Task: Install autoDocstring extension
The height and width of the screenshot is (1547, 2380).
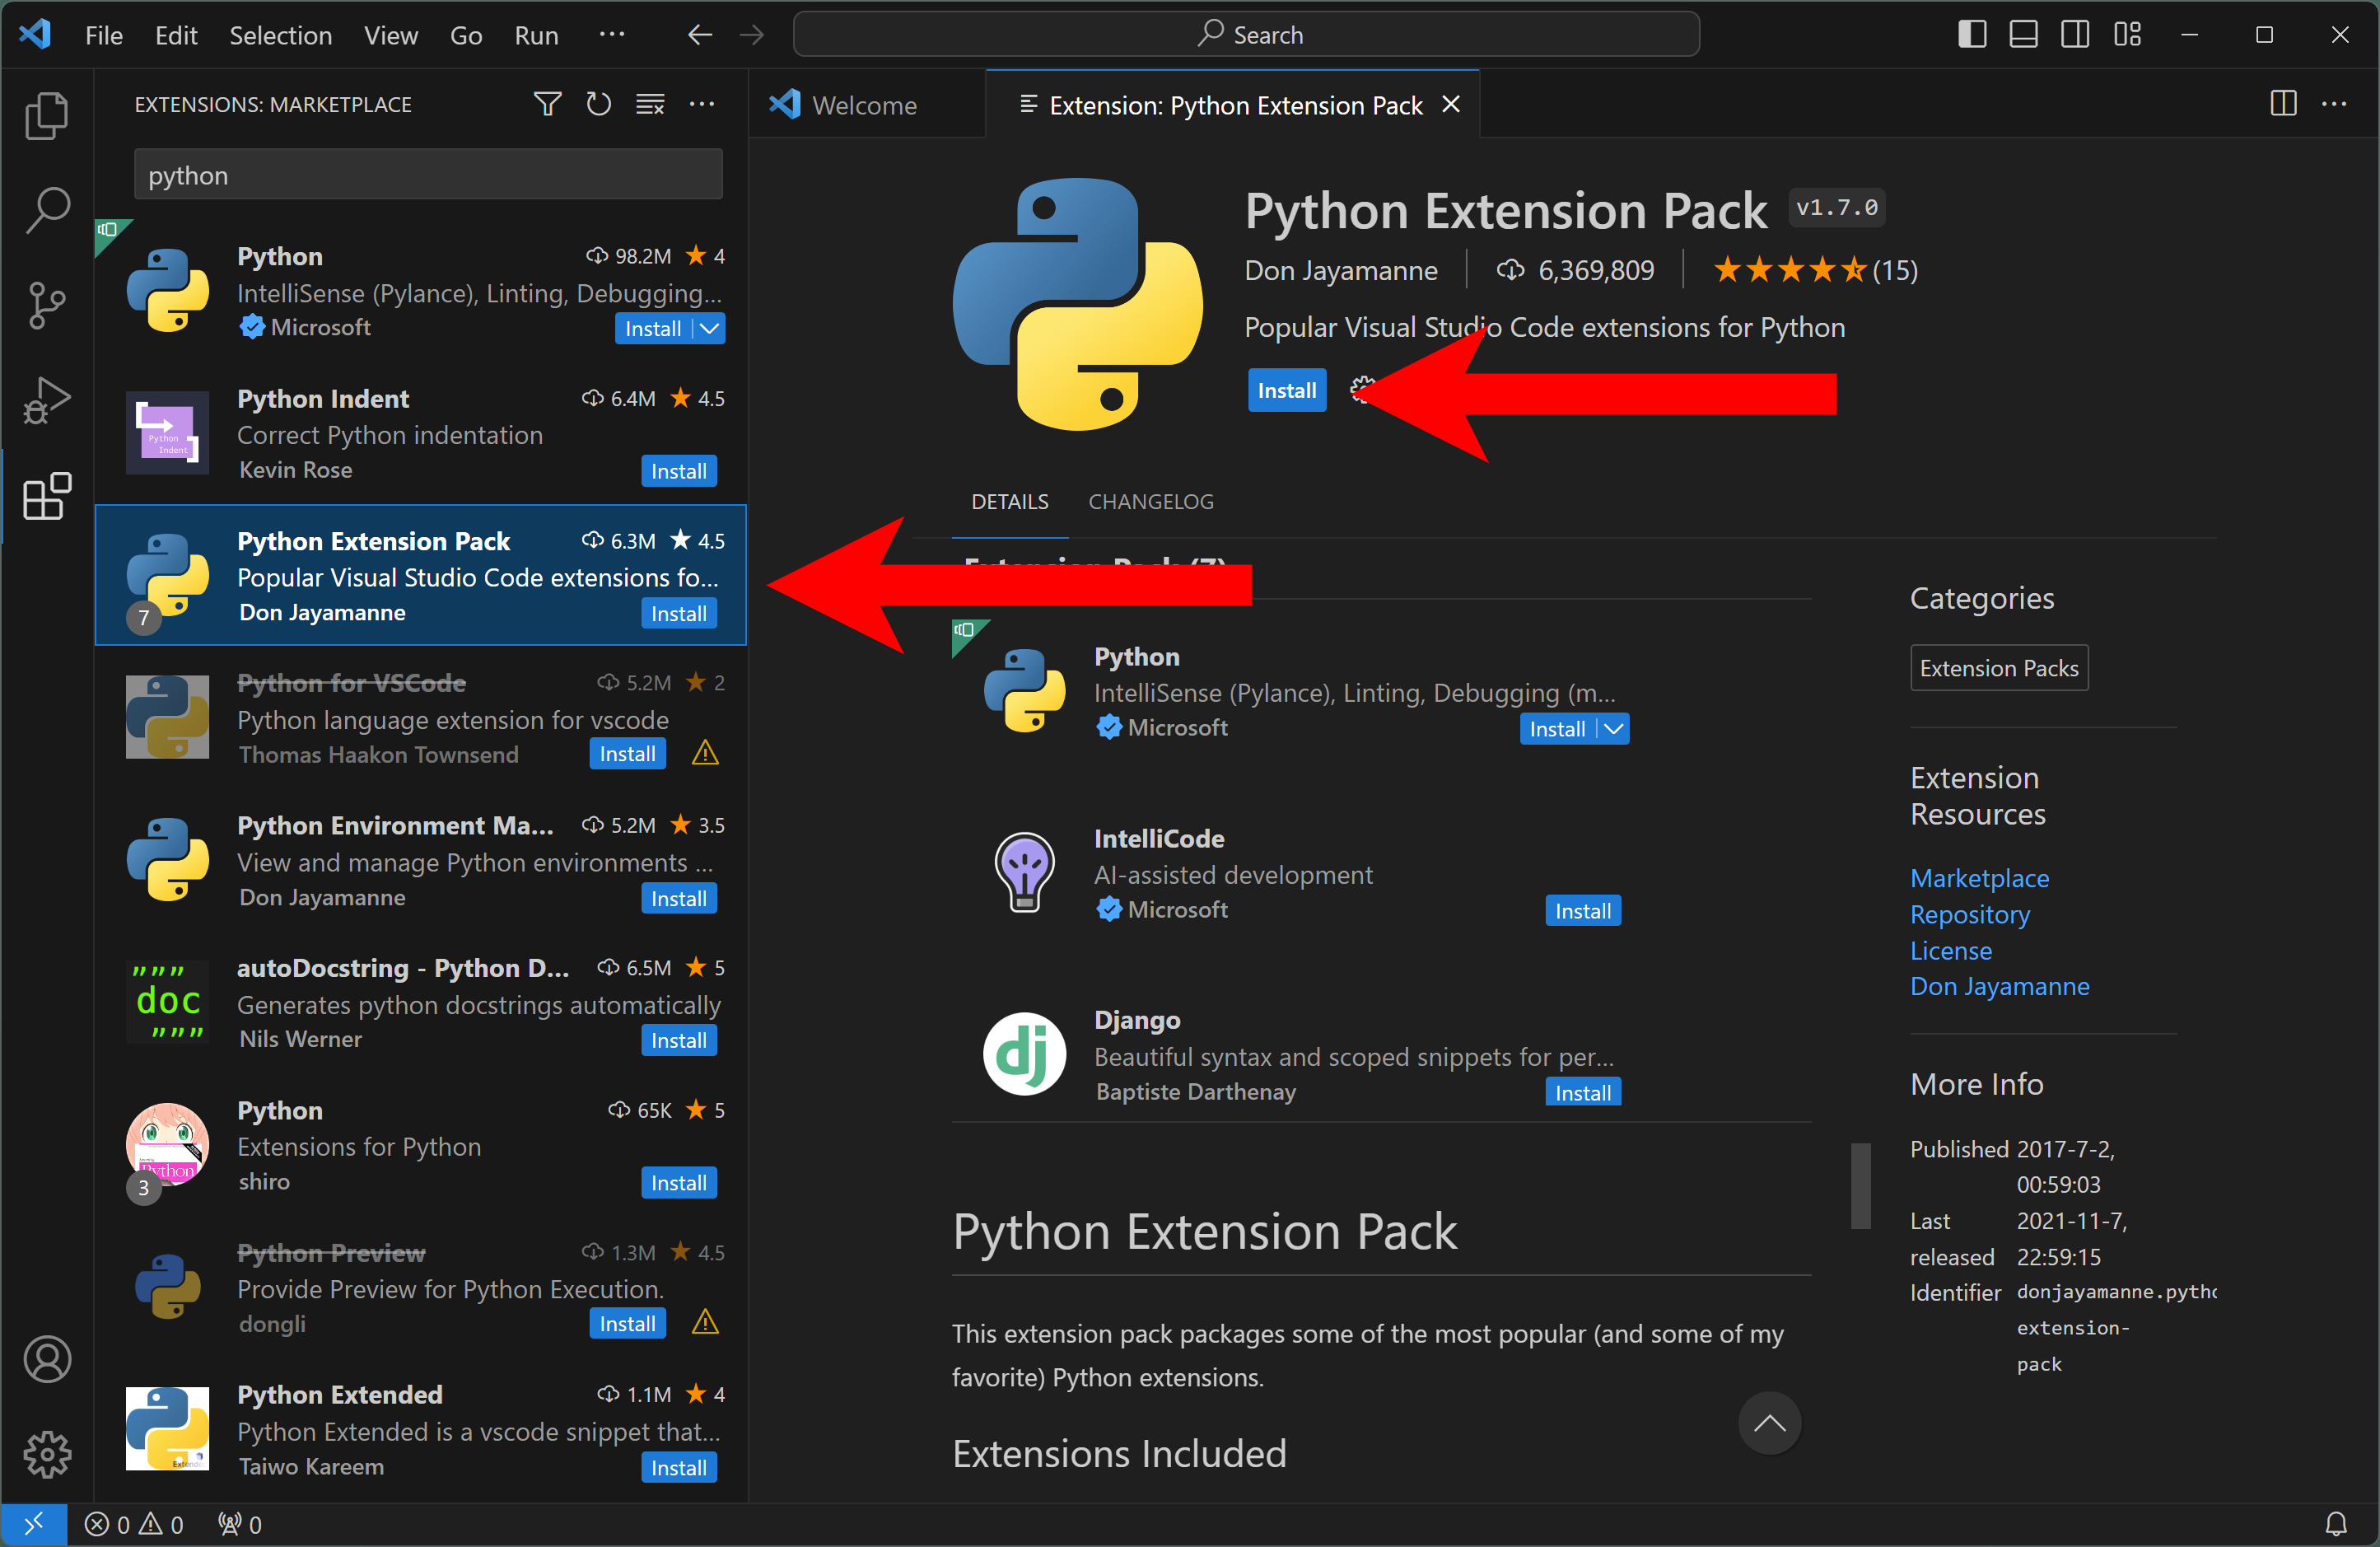Action: pos(678,1040)
